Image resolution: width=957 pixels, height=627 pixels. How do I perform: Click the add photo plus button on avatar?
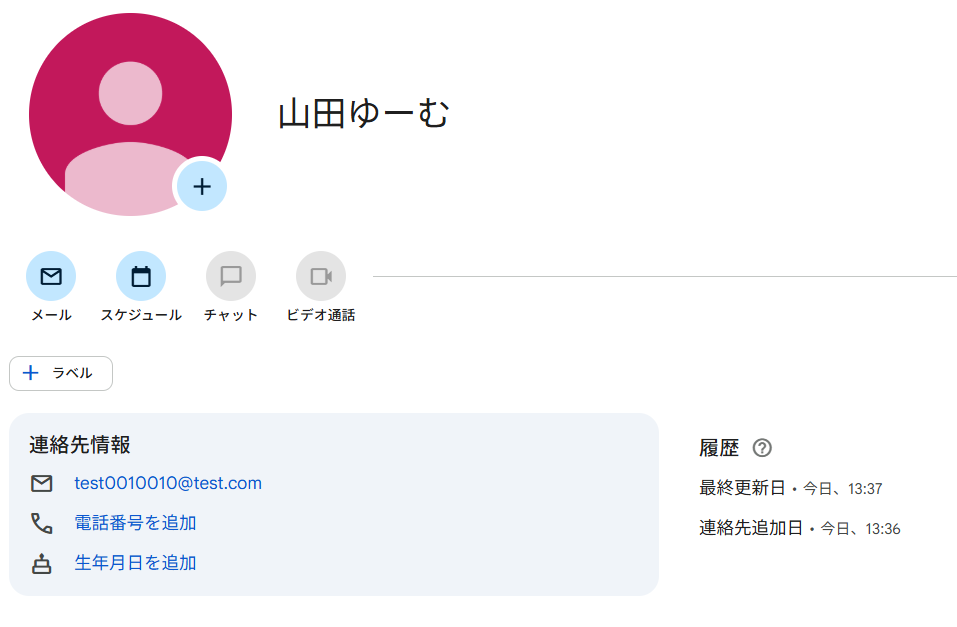pos(202,186)
